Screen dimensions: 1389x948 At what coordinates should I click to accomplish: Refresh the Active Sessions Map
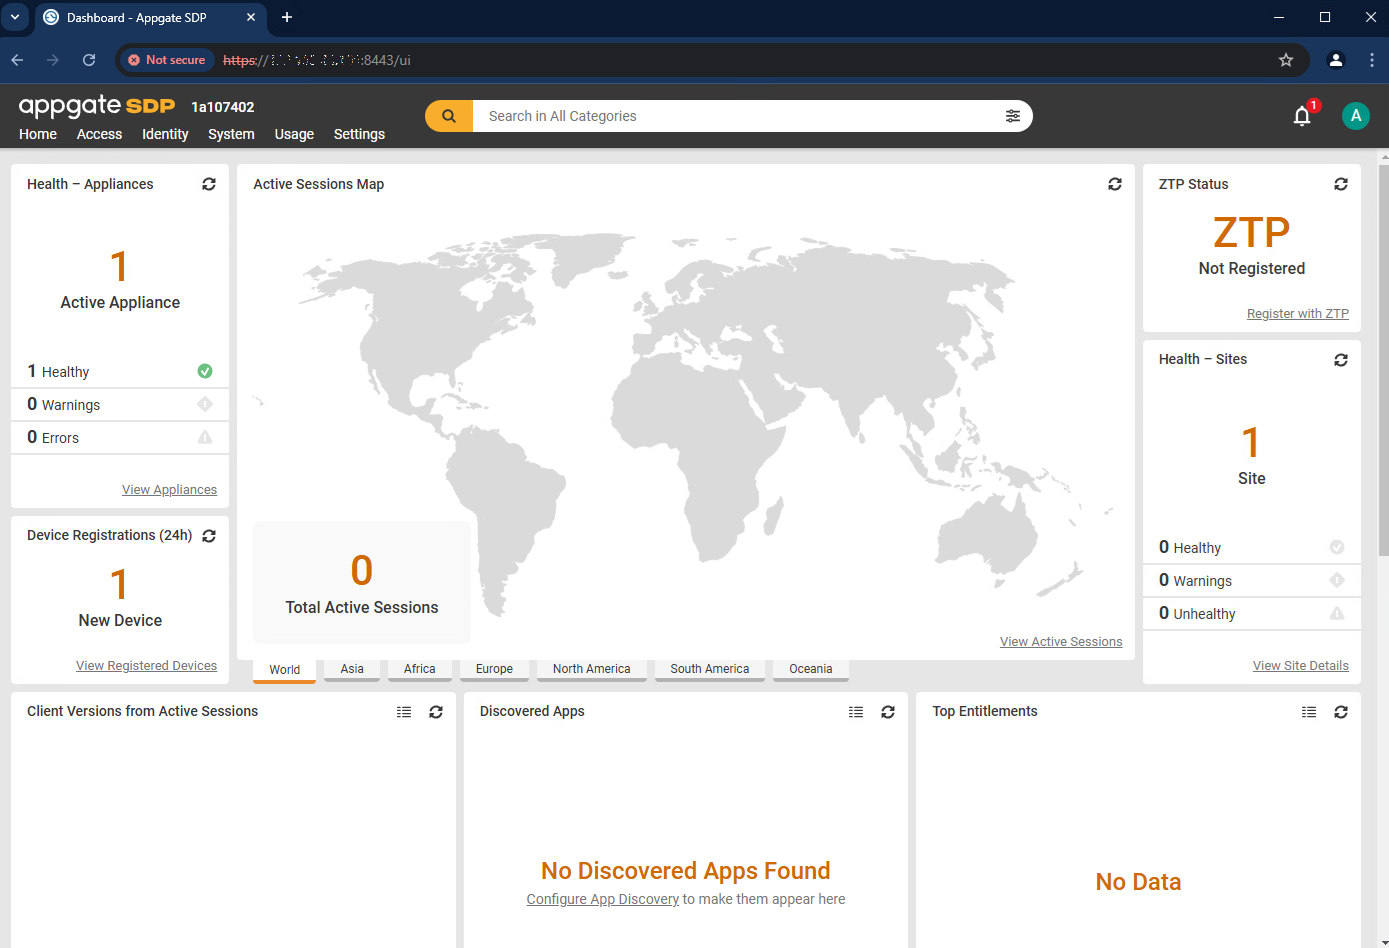pyautogui.click(x=1114, y=184)
